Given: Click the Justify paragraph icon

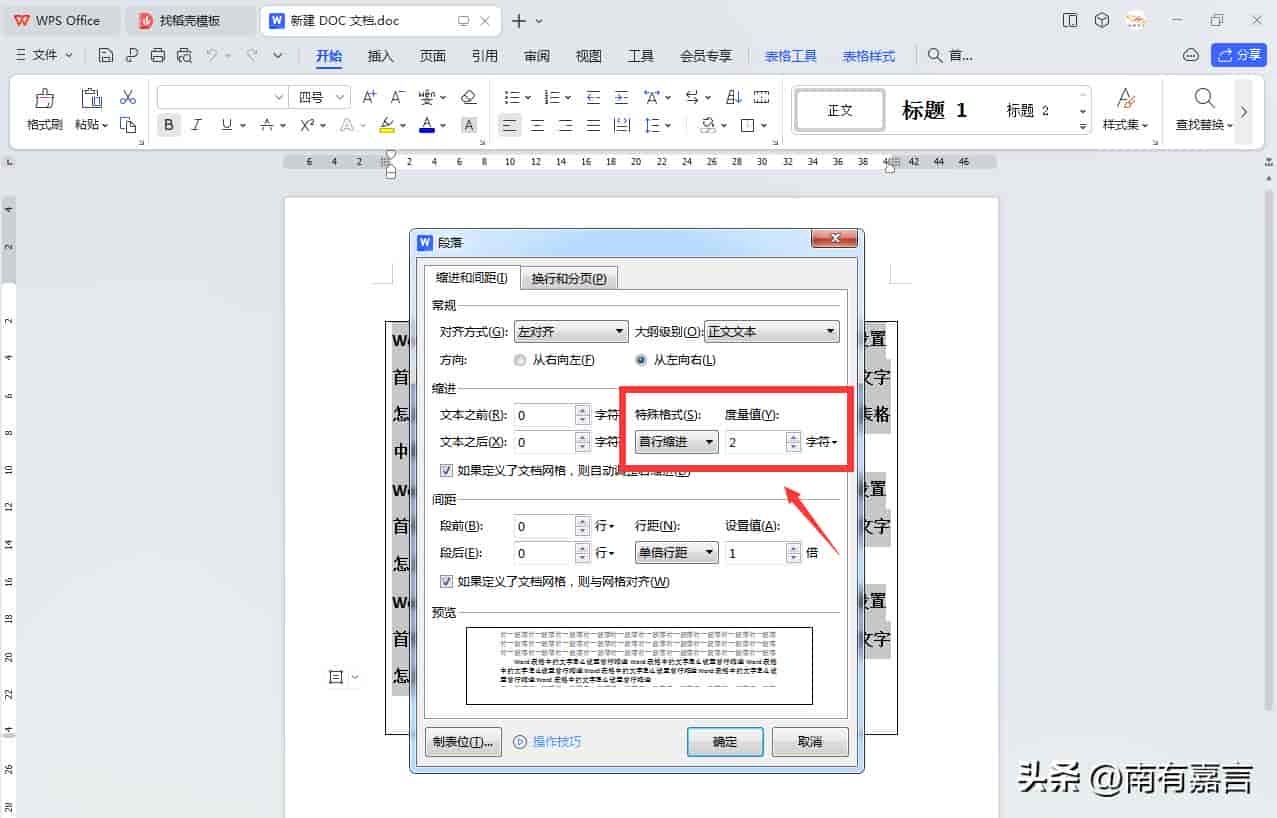Looking at the screenshot, I should [x=594, y=125].
